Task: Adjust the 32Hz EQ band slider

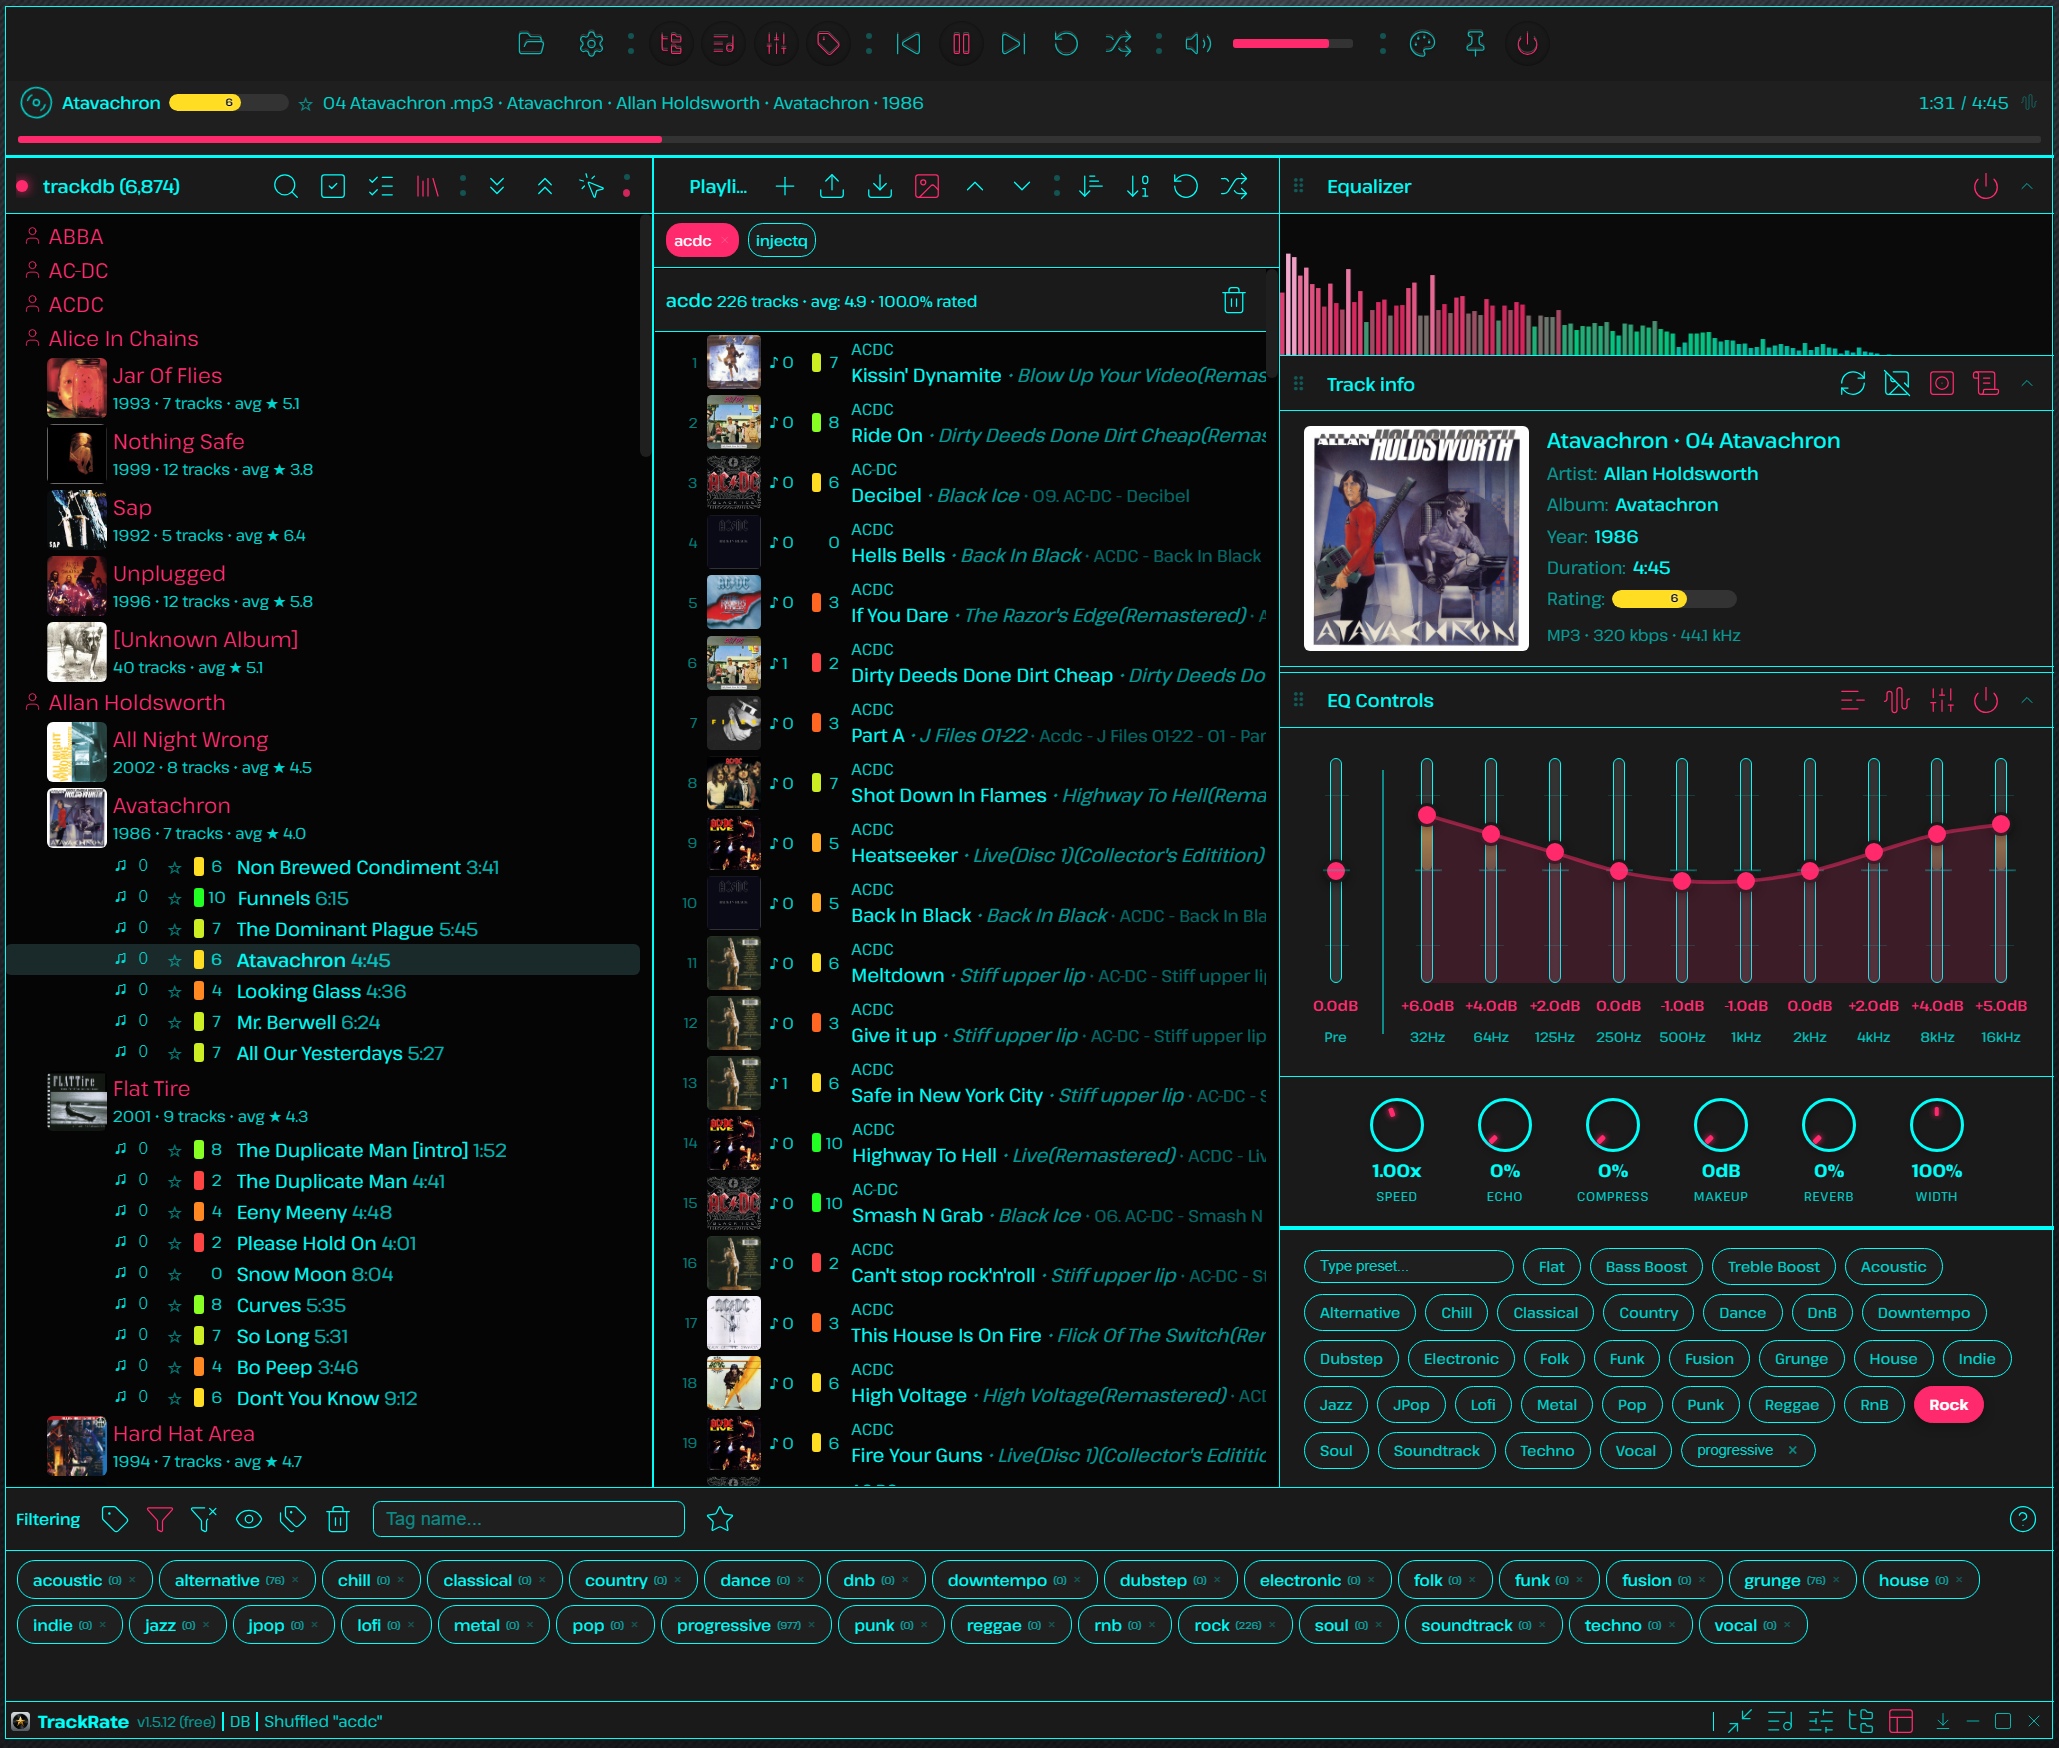Action: point(1427,870)
